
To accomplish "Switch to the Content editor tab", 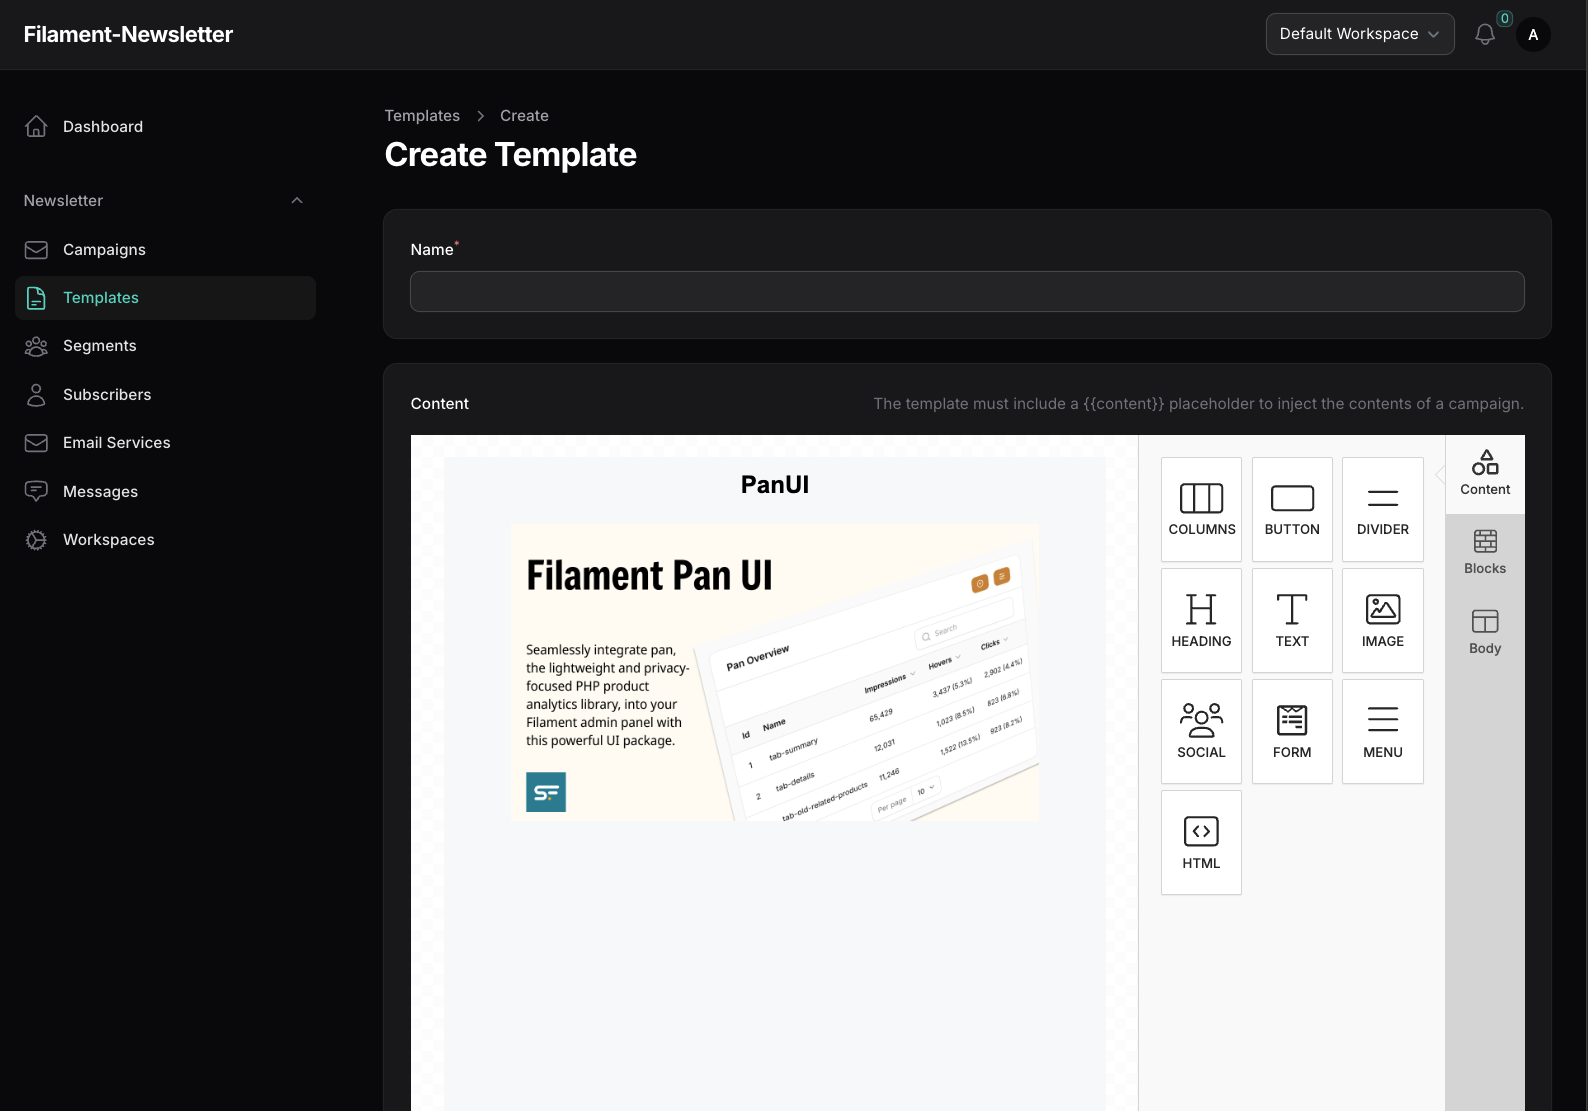I will coord(1485,474).
